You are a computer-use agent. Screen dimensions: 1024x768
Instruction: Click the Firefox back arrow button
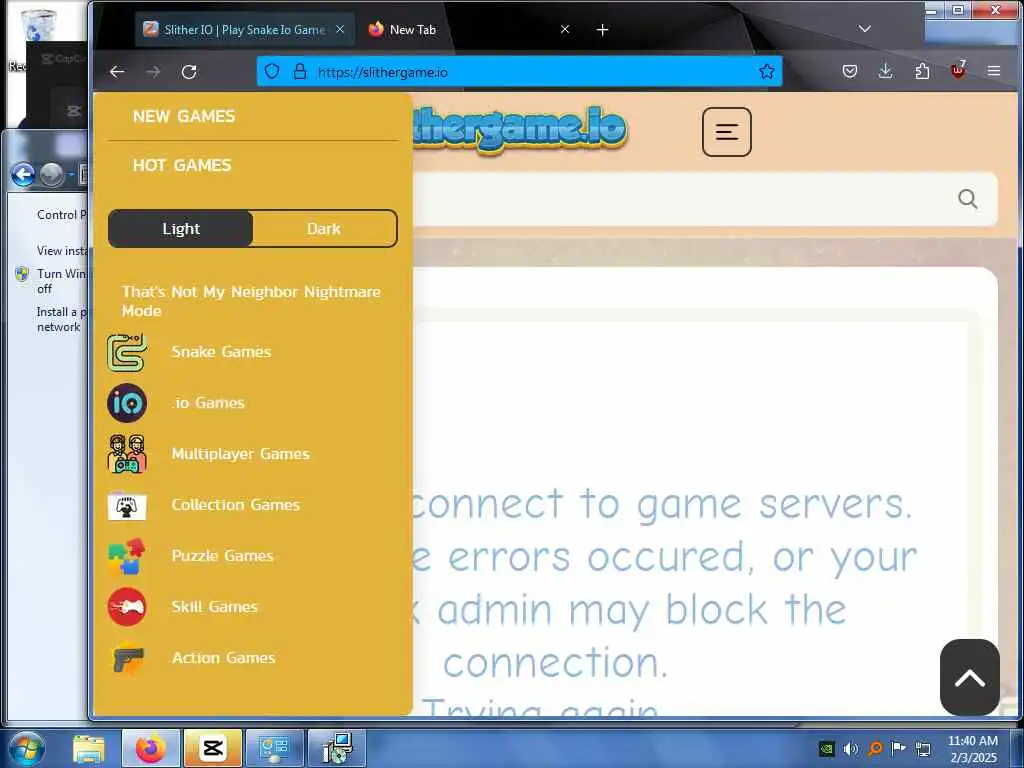[117, 72]
